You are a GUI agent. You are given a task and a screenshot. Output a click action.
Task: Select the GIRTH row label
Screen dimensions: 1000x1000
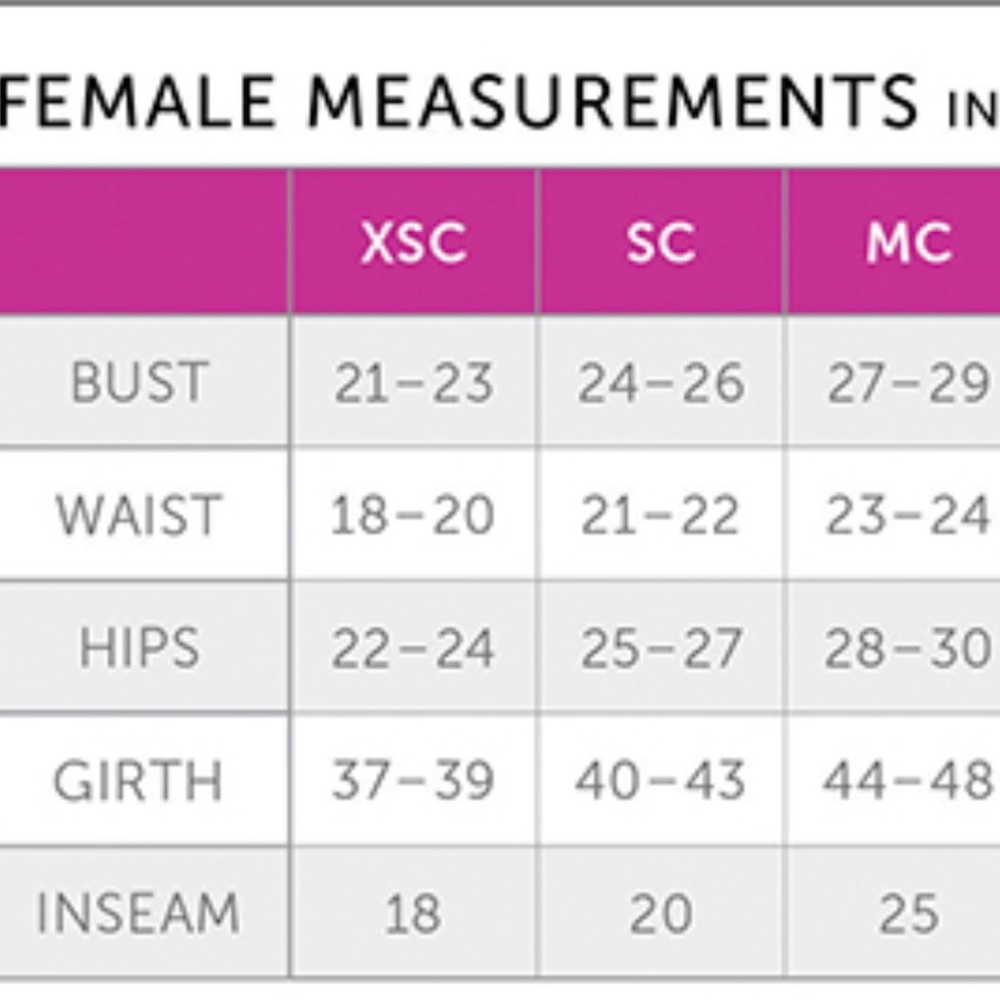pyautogui.click(x=138, y=781)
